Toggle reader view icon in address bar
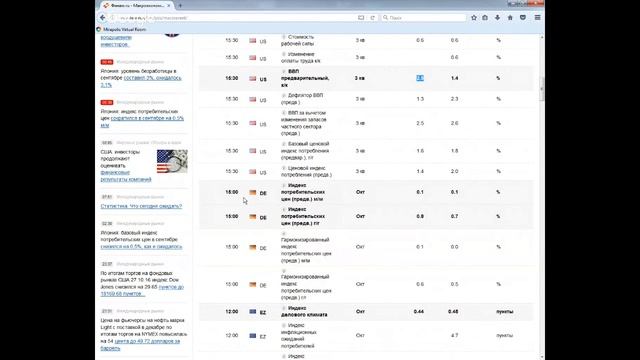 [x=361, y=18]
